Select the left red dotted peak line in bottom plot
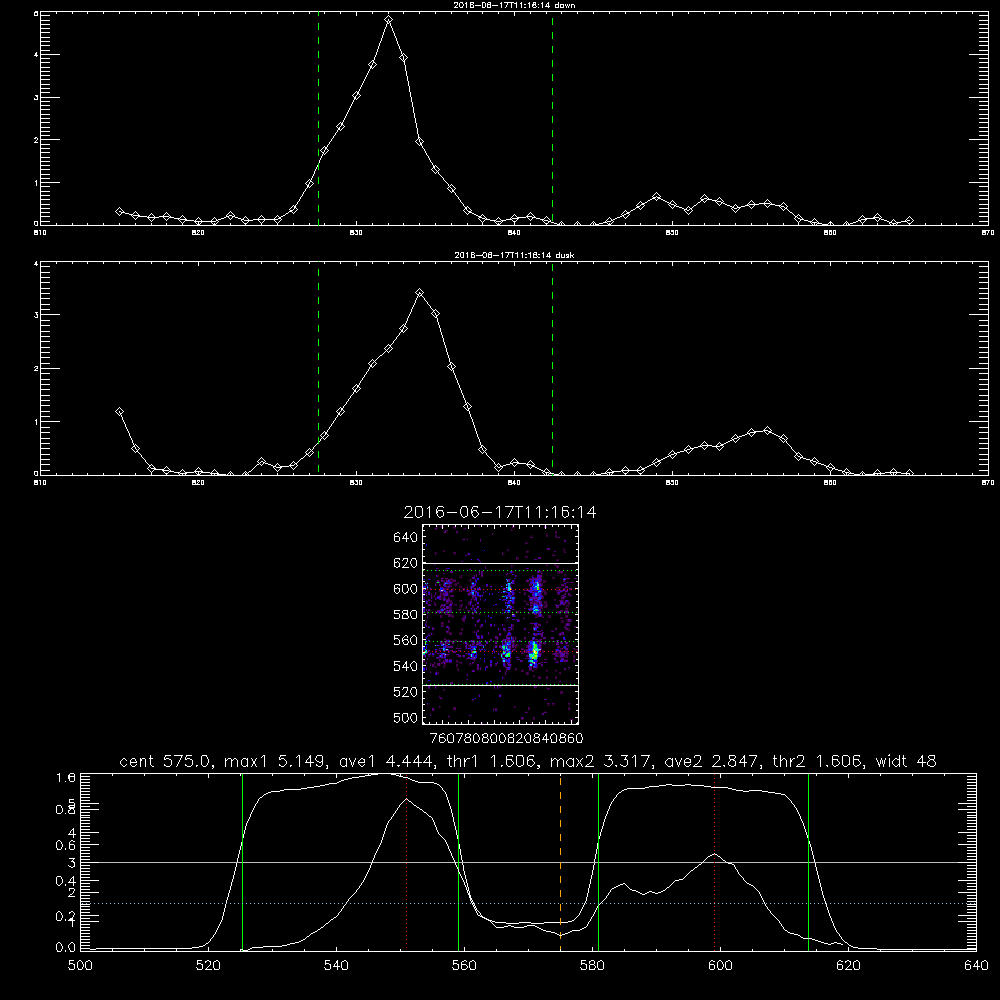This screenshot has width=1000, height=1000. (x=406, y=862)
